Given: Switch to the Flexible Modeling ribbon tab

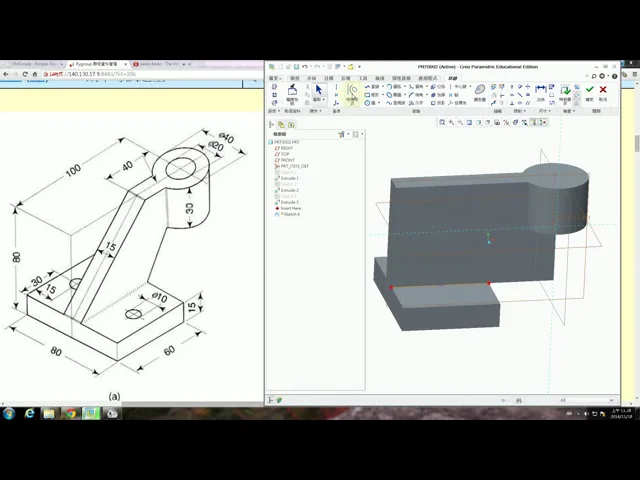Looking at the screenshot, I should pyautogui.click(x=401, y=78).
